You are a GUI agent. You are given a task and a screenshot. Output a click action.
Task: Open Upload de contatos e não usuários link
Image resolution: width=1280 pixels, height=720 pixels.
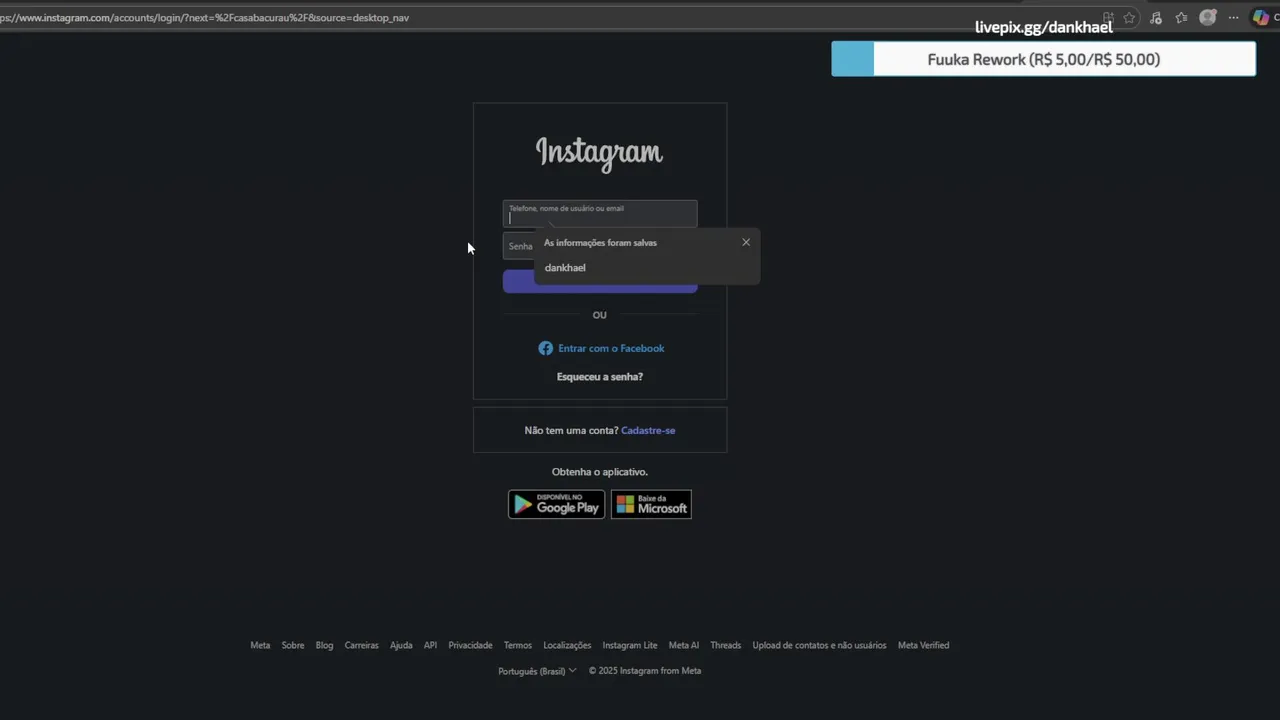coord(819,645)
